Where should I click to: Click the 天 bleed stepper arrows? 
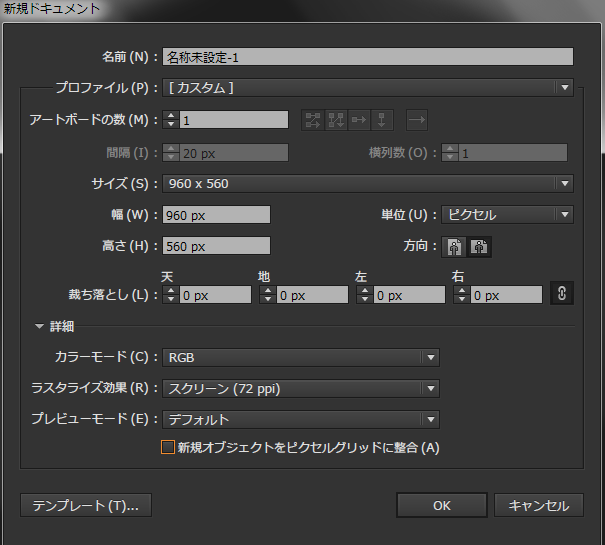[x=171, y=295]
